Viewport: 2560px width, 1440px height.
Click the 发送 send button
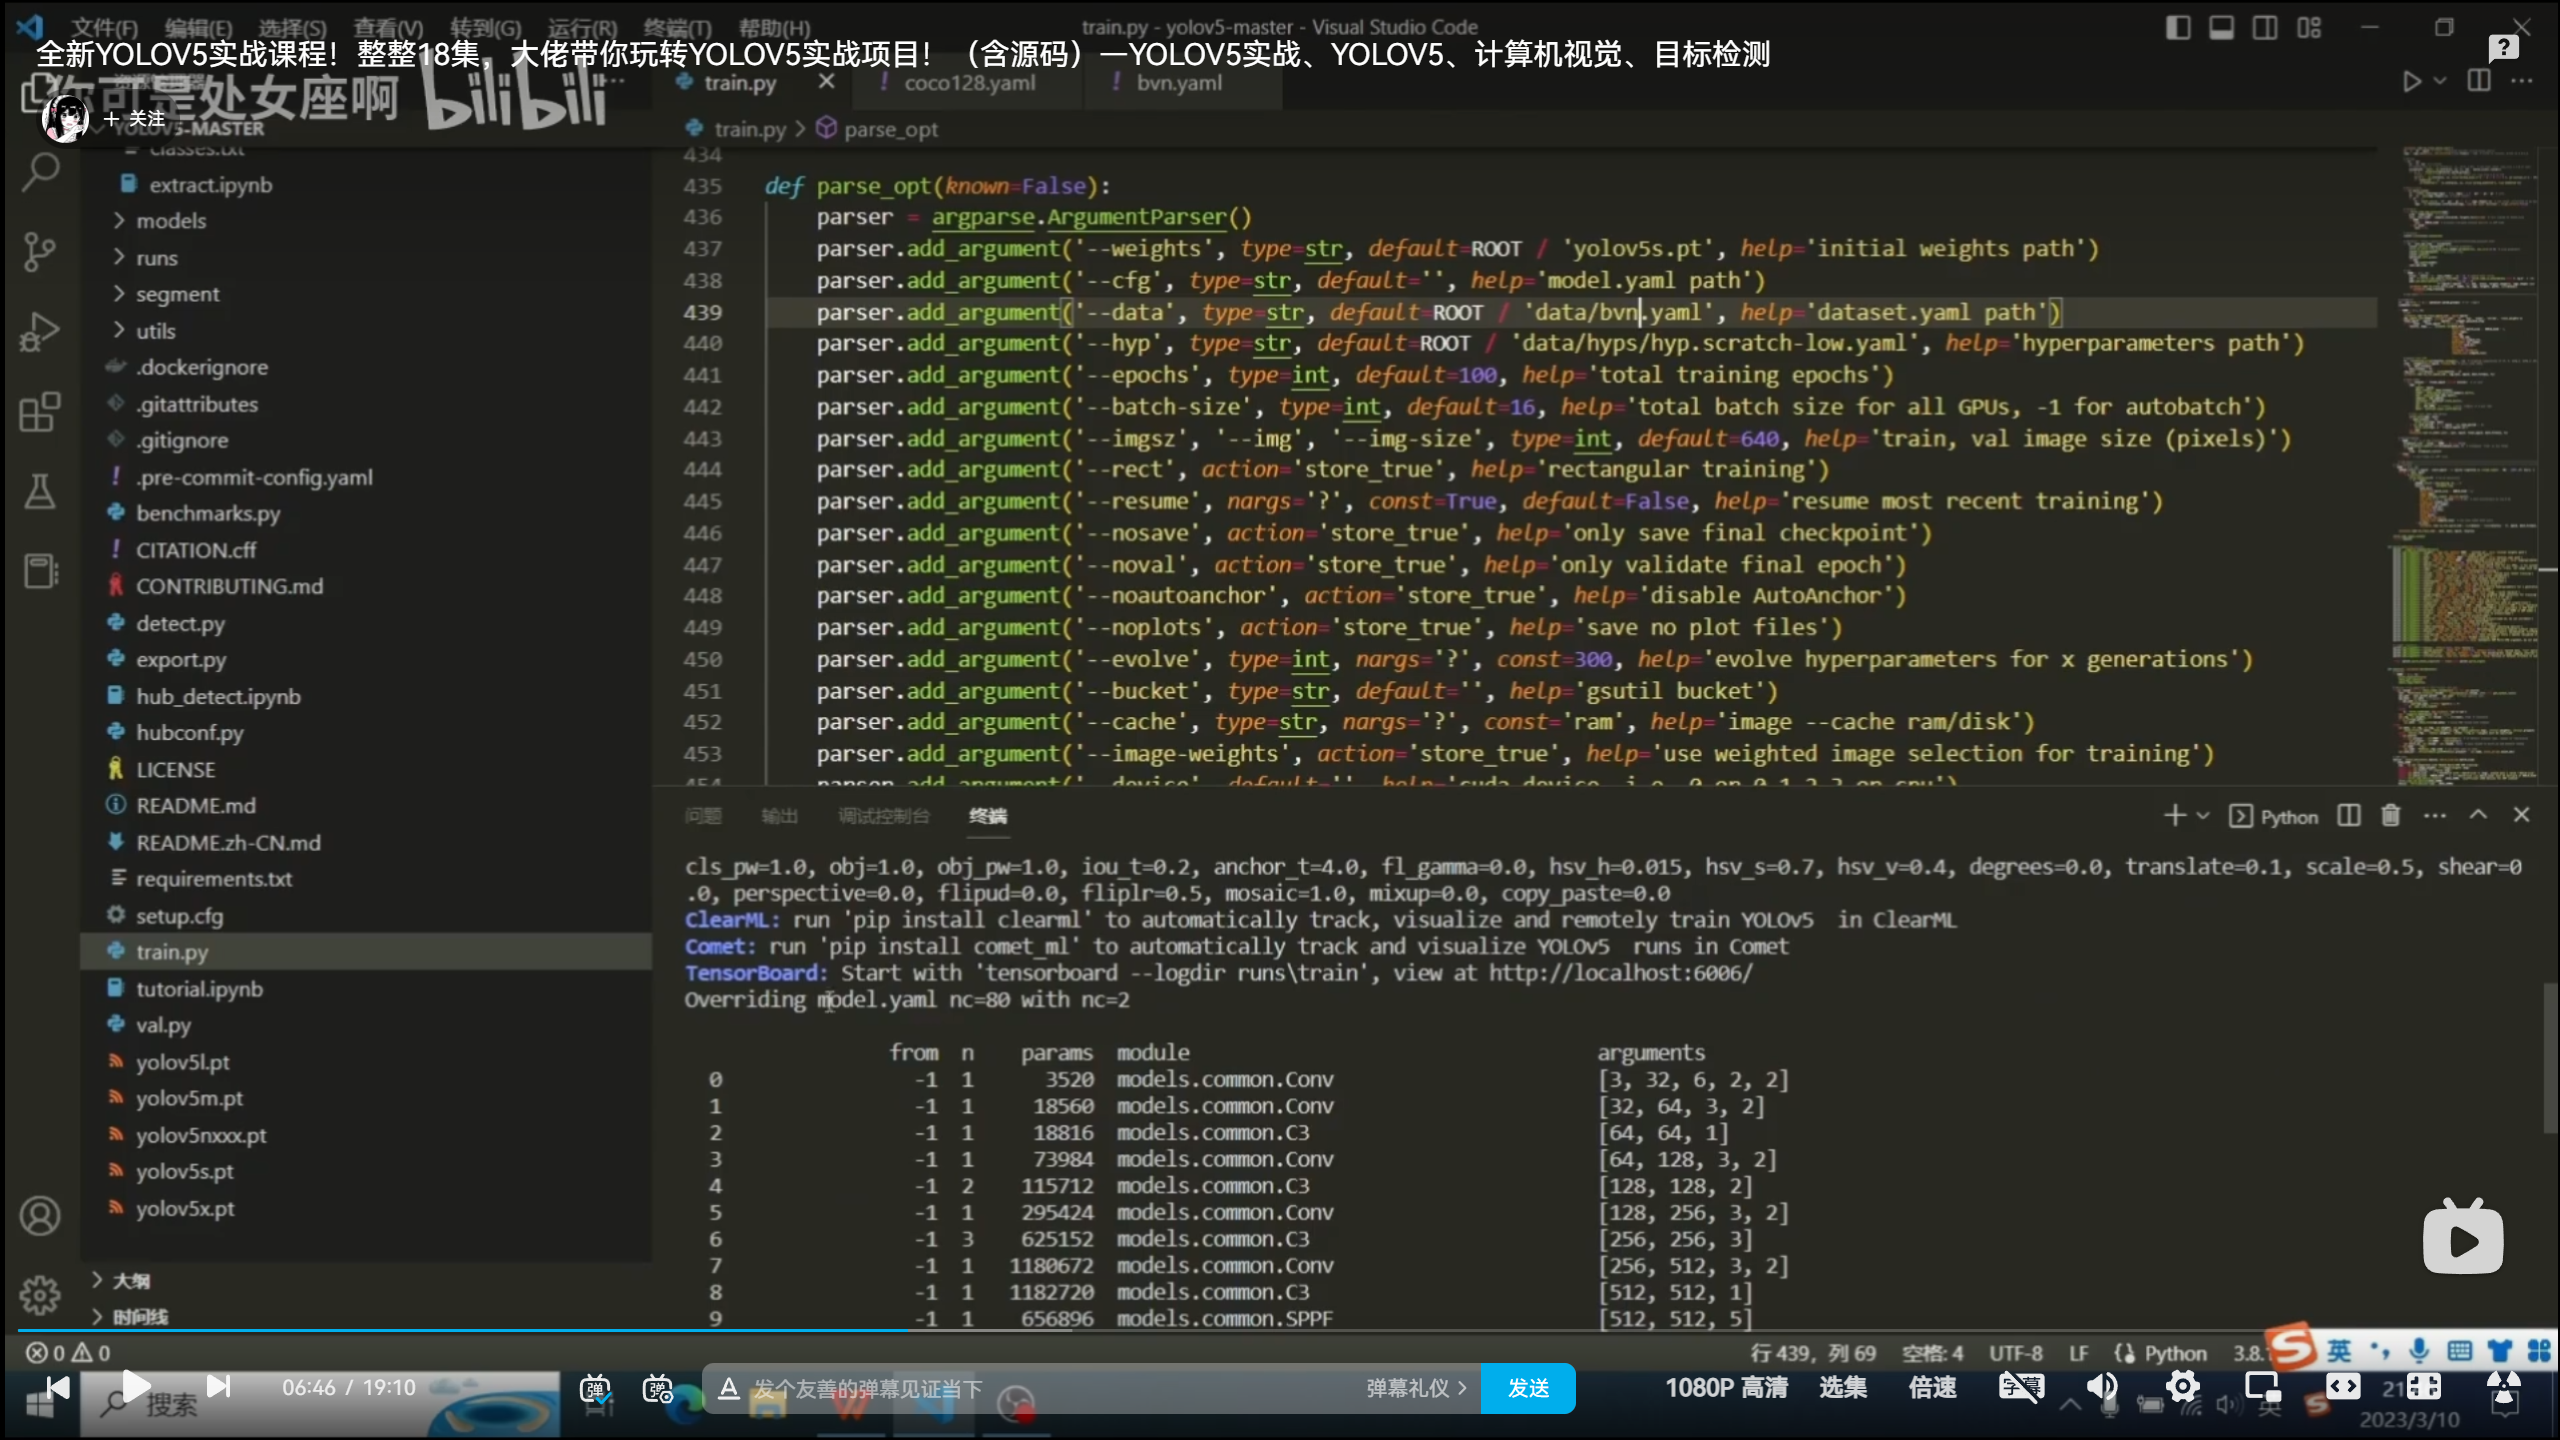[x=1527, y=1388]
